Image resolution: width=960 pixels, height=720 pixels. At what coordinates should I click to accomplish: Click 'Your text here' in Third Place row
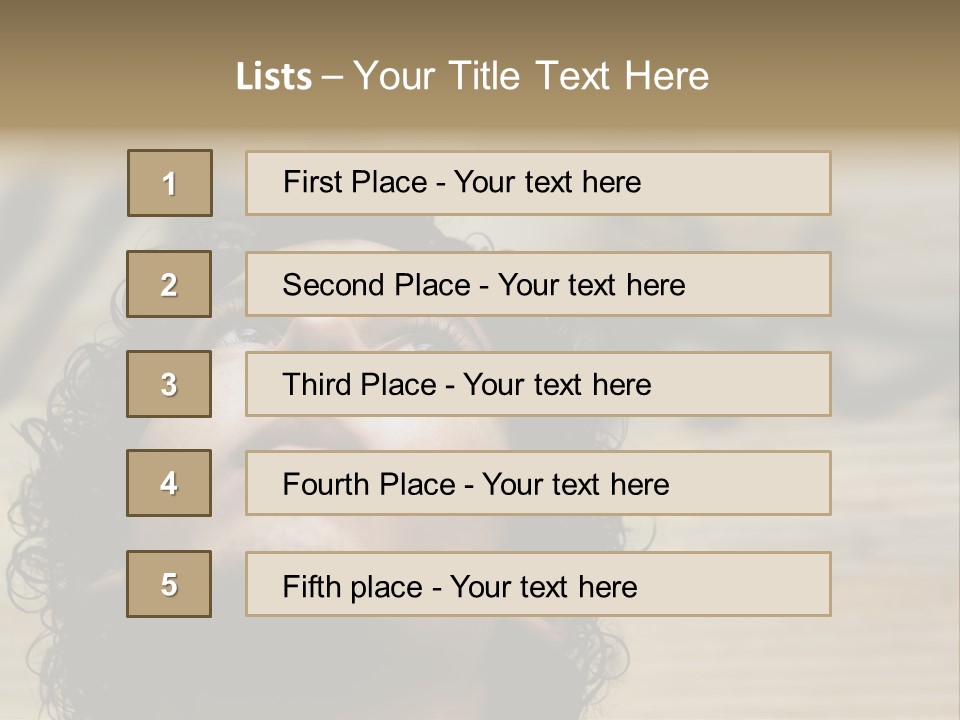point(557,385)
